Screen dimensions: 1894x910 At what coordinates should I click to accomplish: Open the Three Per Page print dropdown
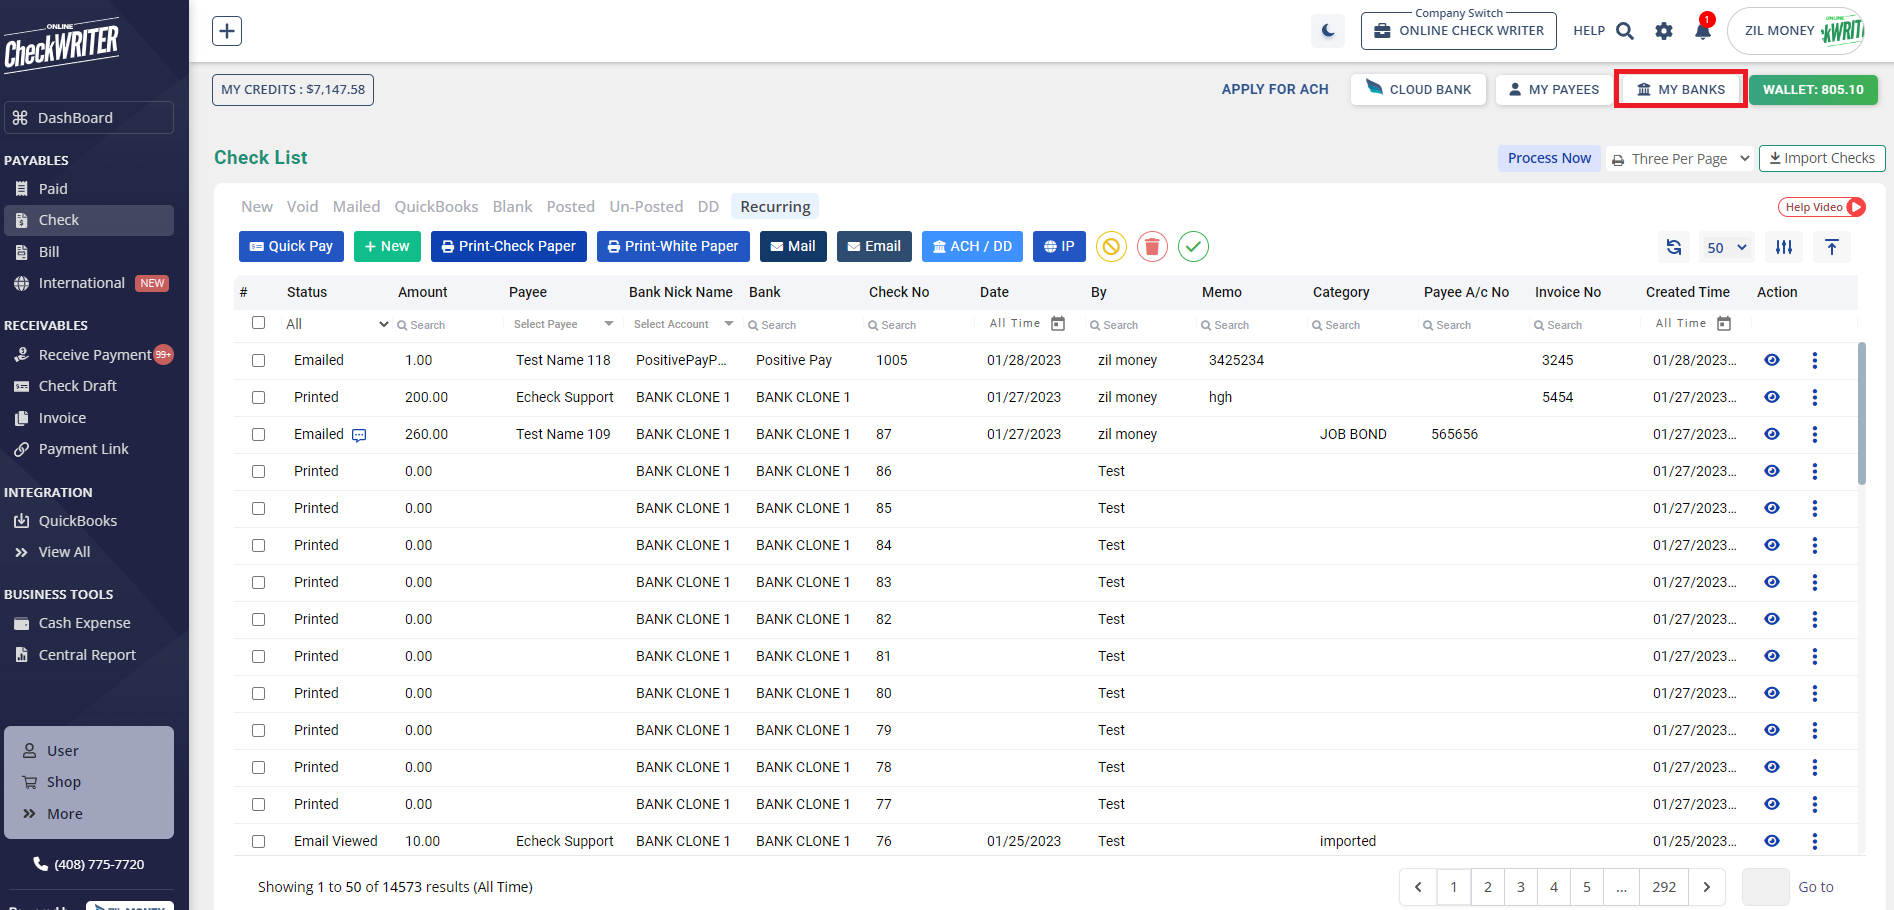[1680, 158]
